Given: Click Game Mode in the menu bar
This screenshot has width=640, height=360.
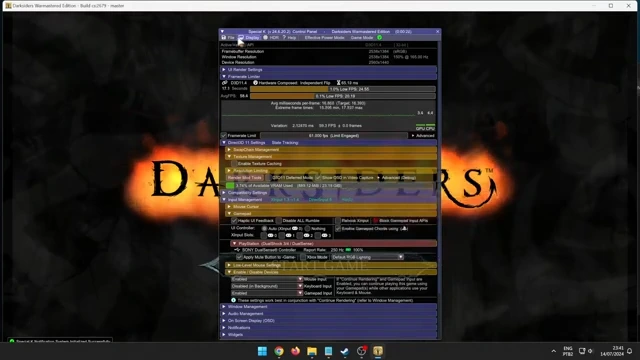Looking at the screenshot, I should pos(362,38).
